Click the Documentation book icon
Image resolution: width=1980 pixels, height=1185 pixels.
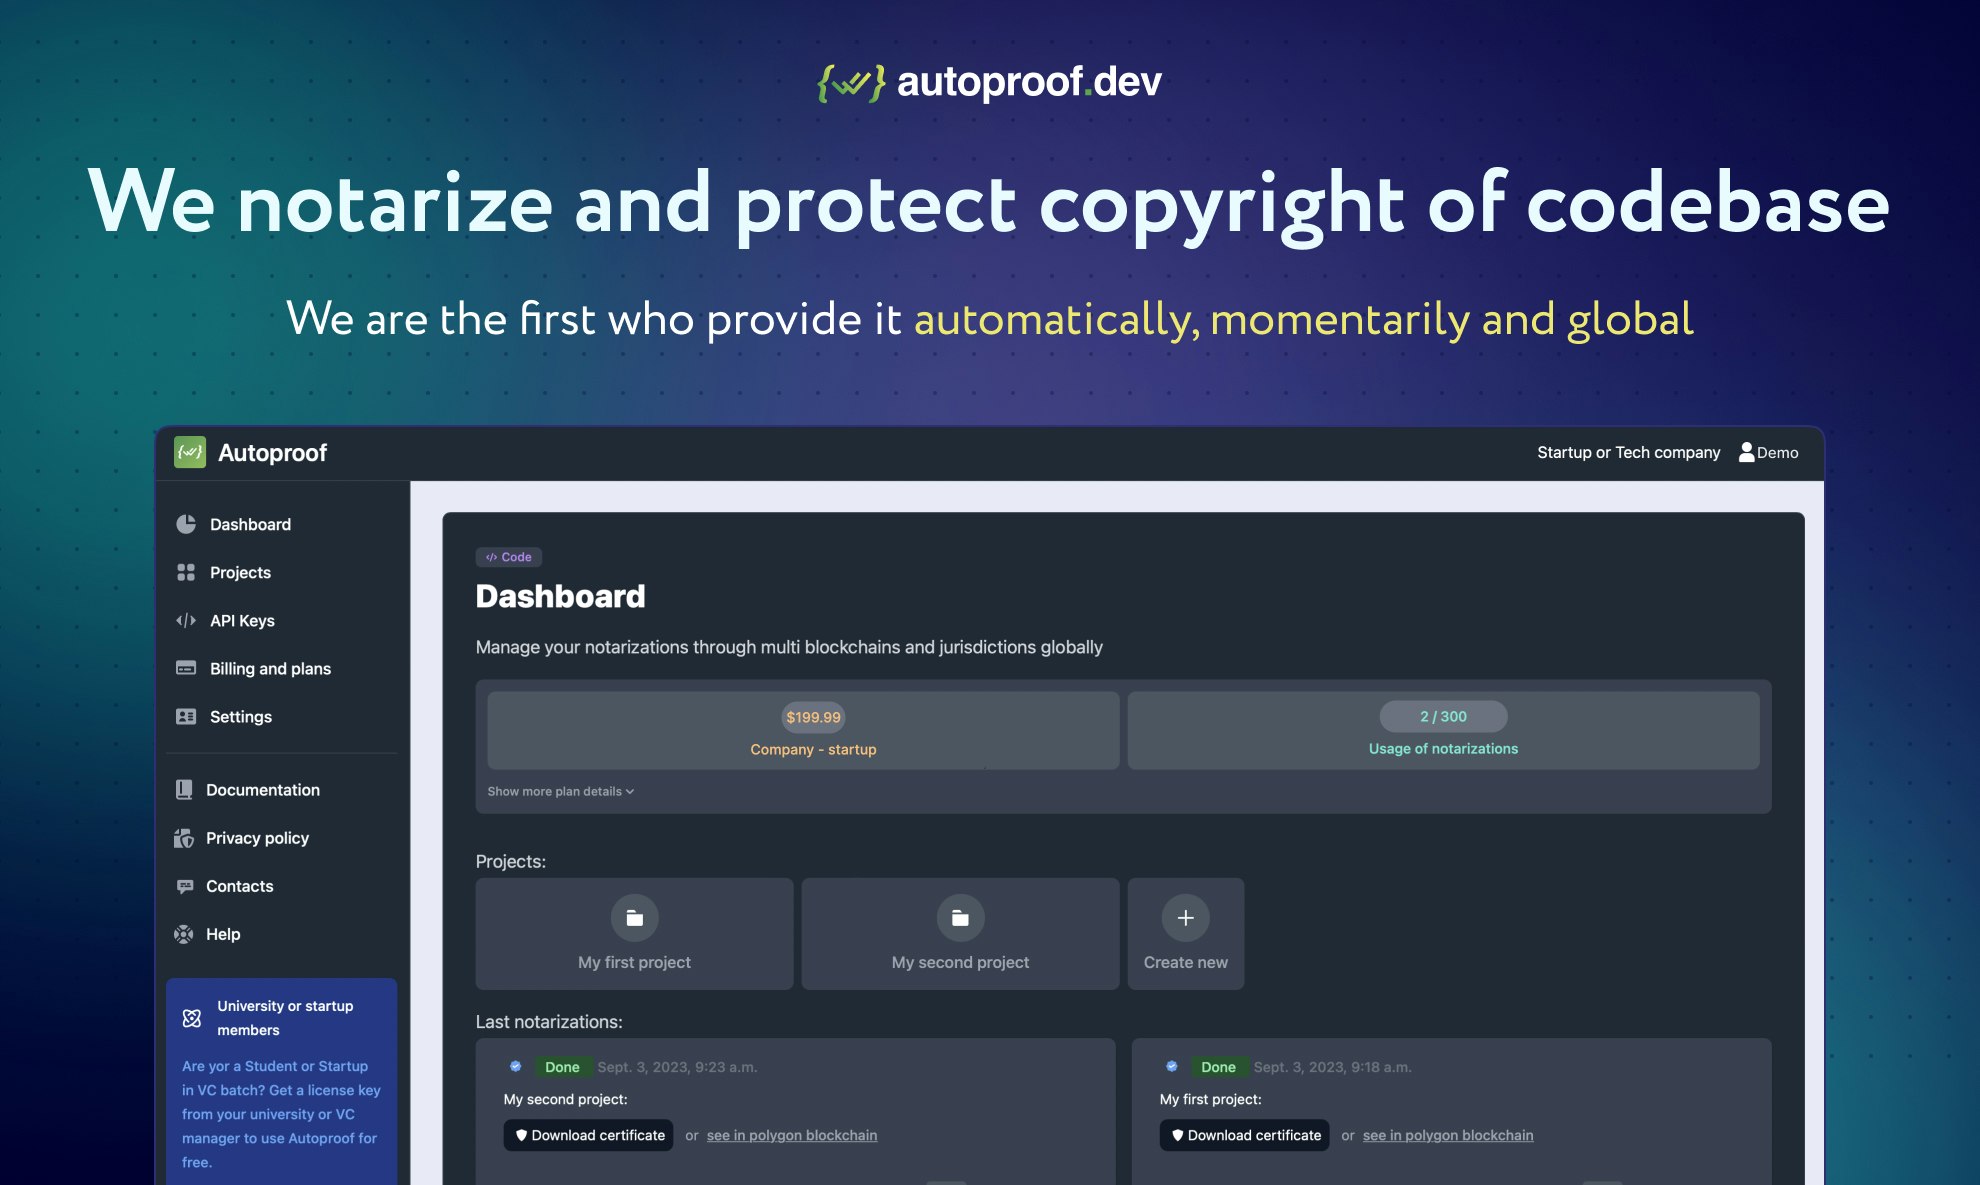pyautogui.click(x=184, y=790)
